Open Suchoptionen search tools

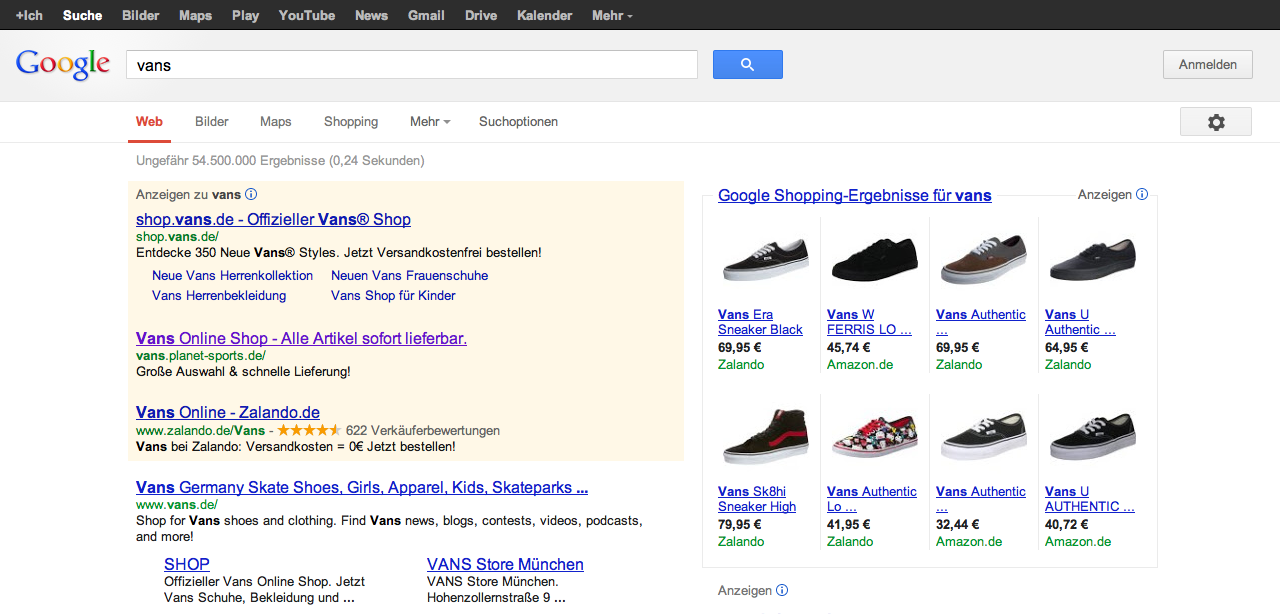pyautogui.click(x=518, y=122)
